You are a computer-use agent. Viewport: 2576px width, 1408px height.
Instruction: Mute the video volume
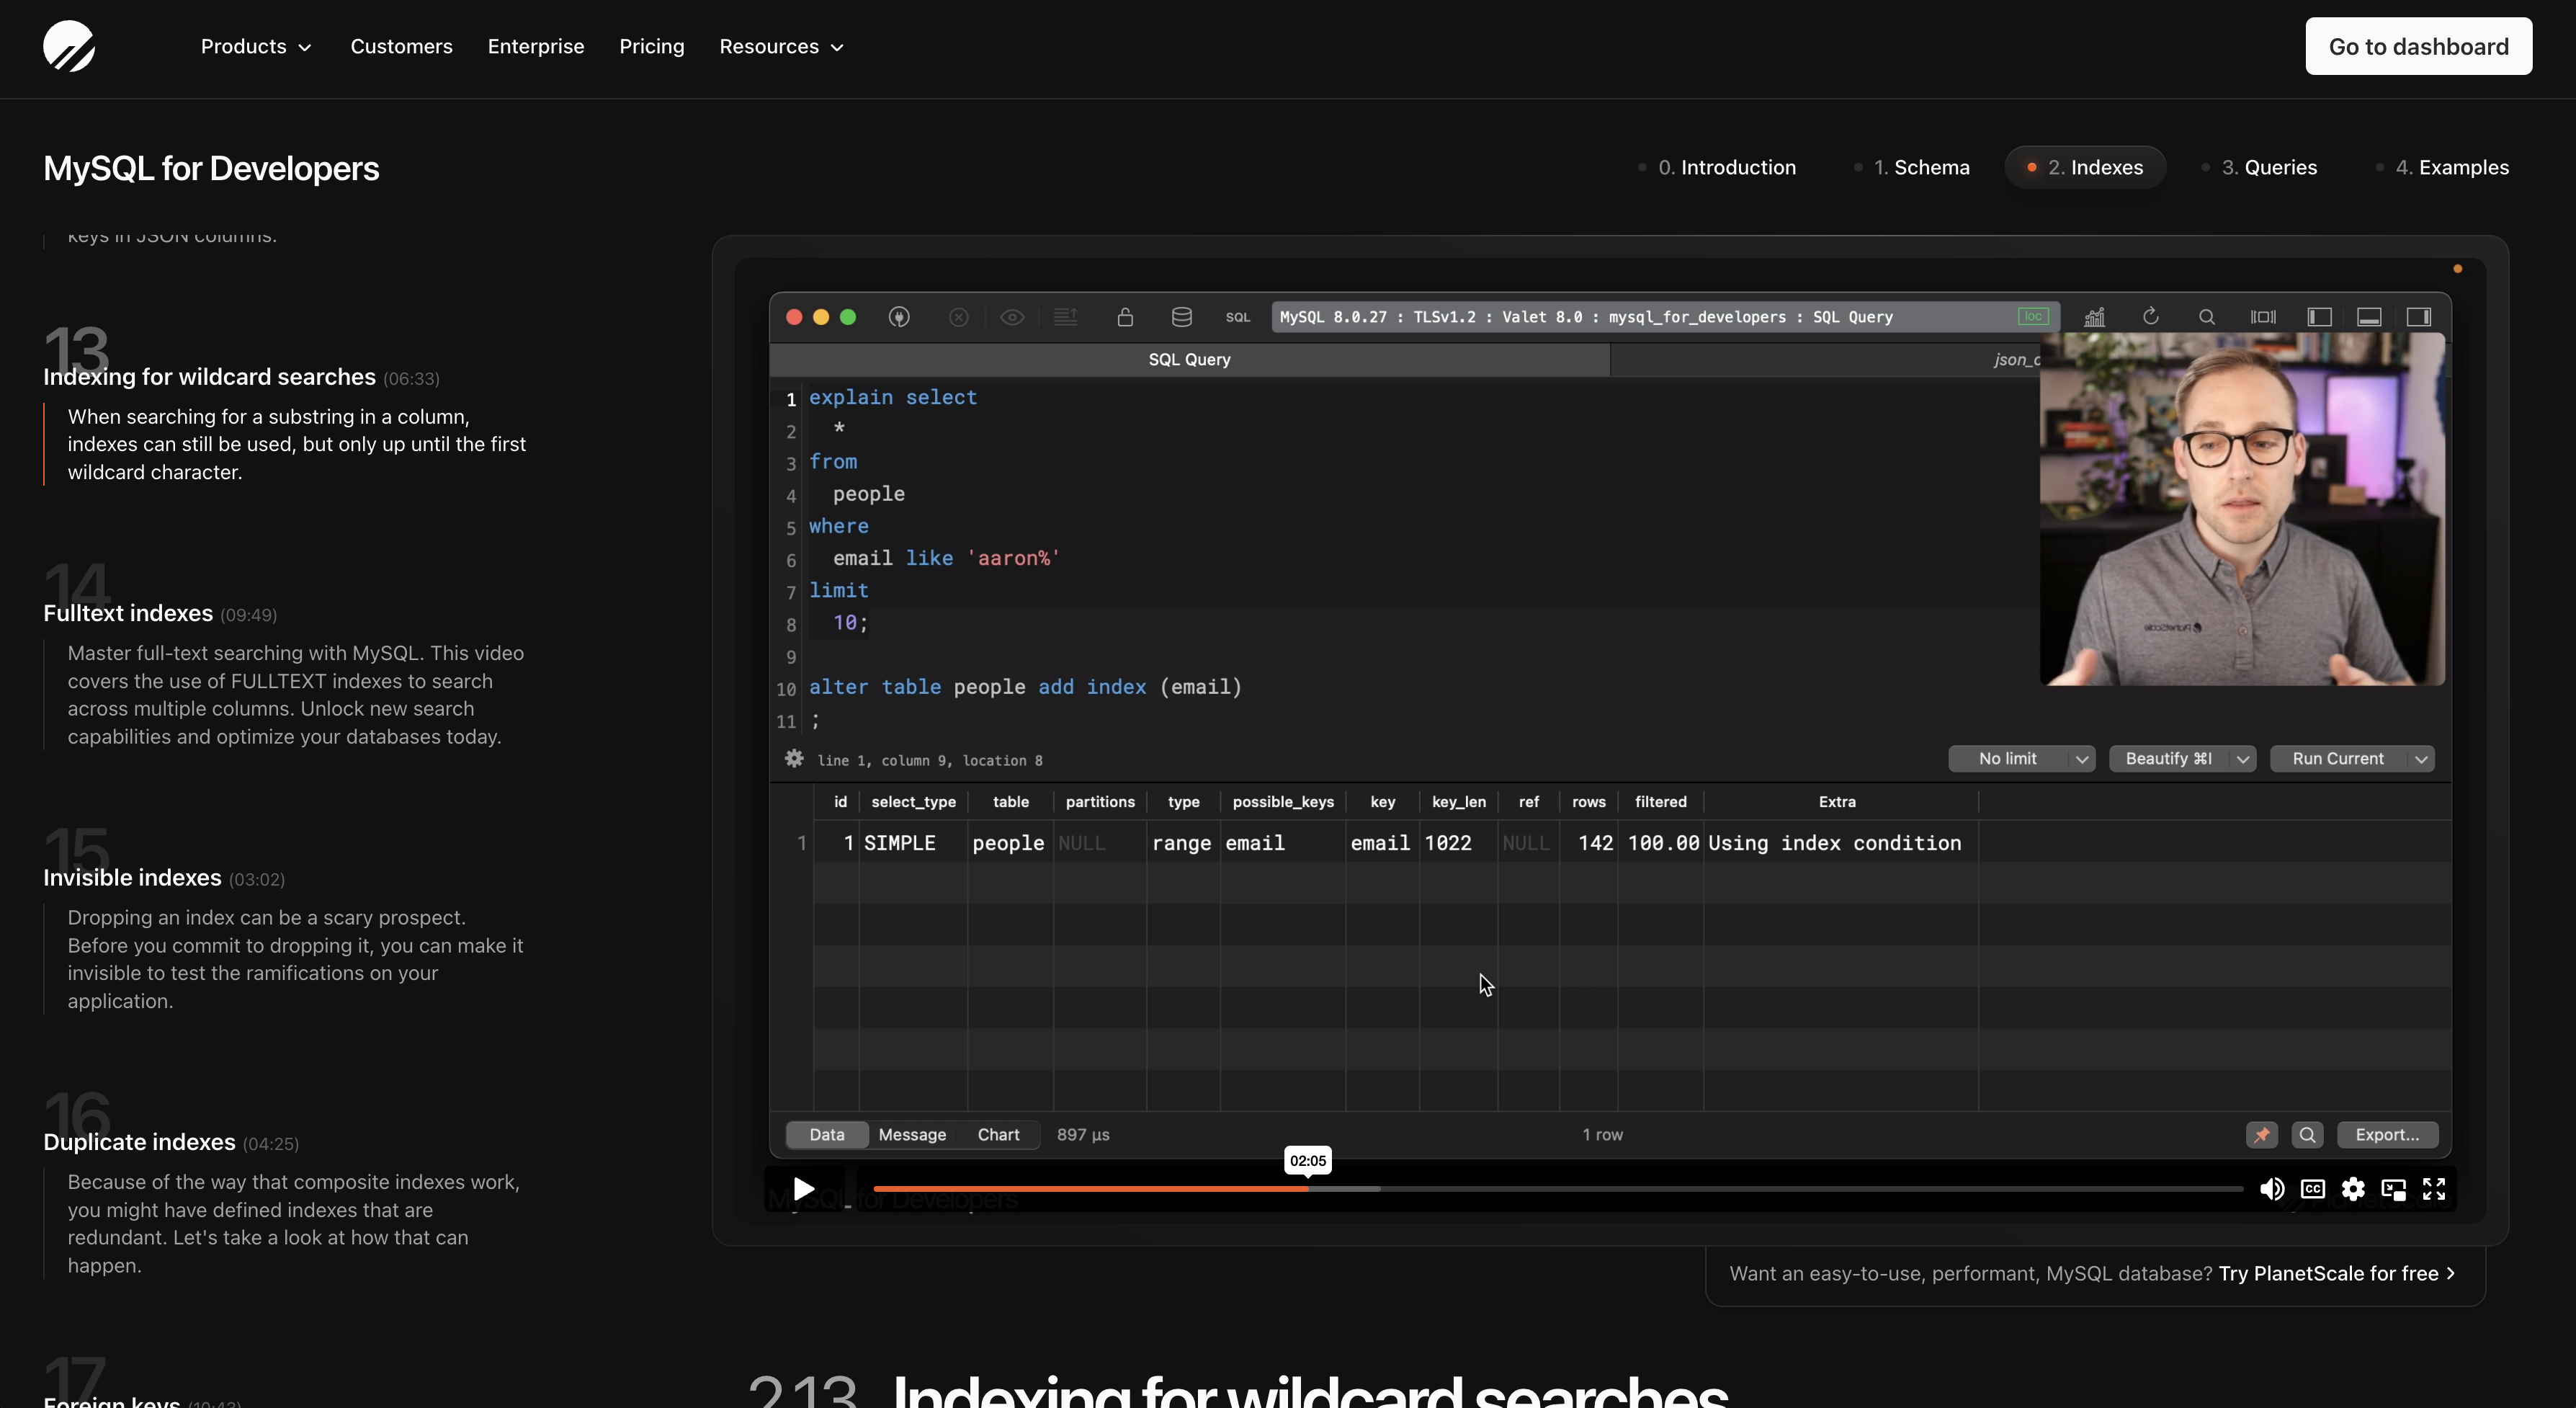[x=2272, y=1189]
